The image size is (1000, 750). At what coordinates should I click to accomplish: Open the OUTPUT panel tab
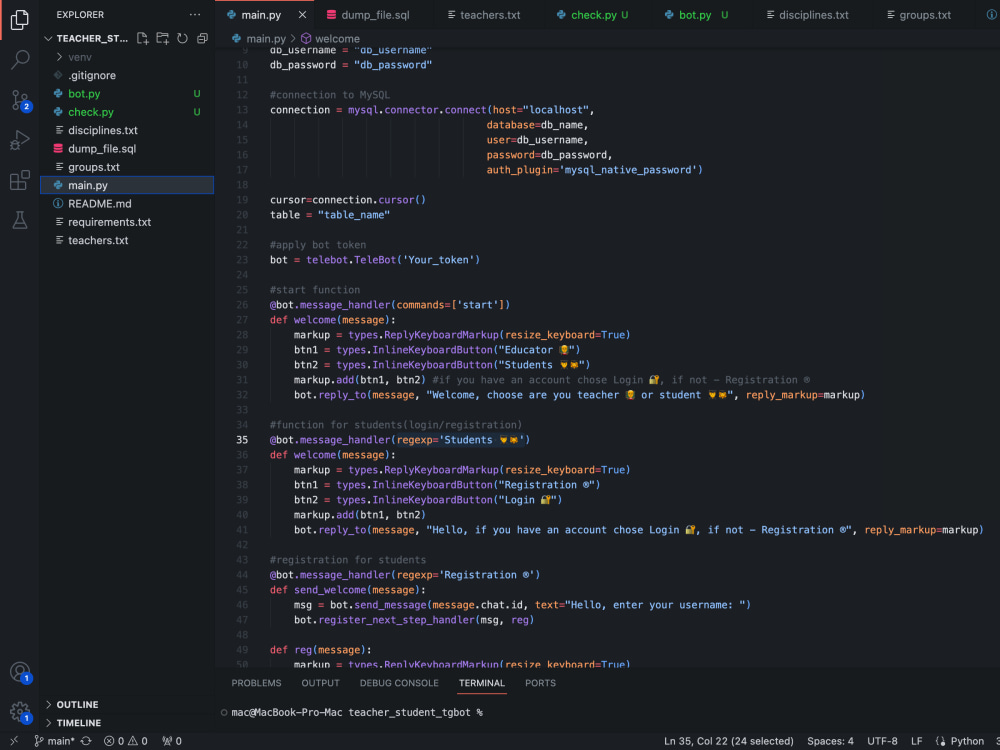[x=320, y=683]
